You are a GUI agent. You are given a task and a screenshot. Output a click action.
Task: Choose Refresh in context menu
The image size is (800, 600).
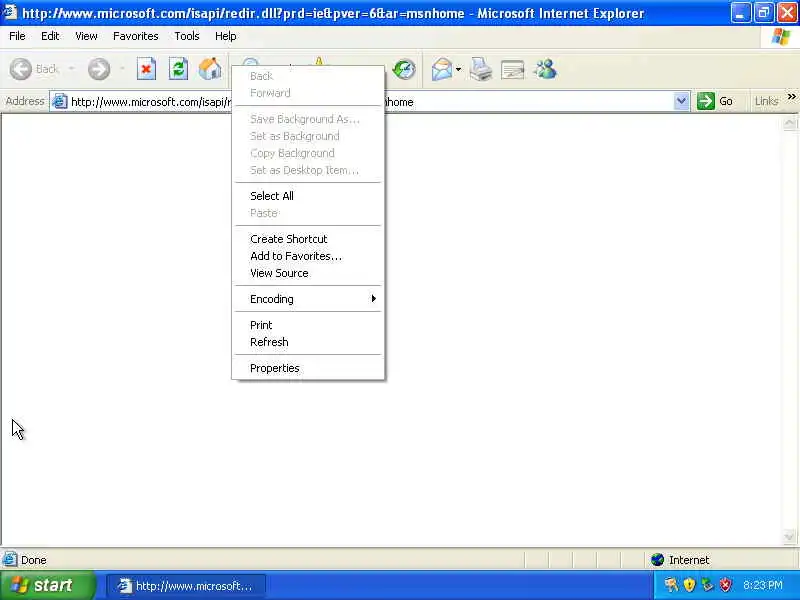pos(308,342)
